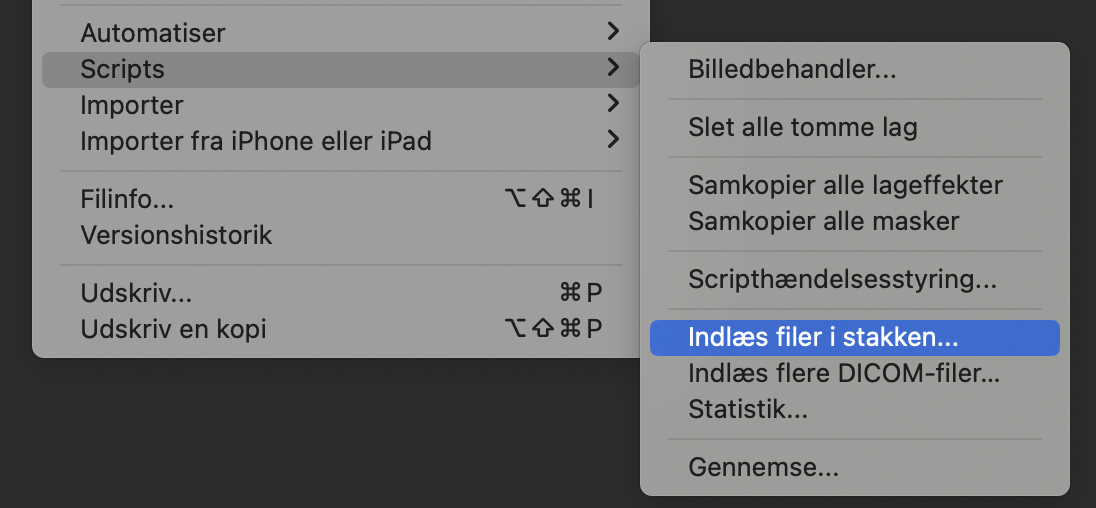
Task: Open Scripthændelsesstyring... dialog
Action: 842,279
